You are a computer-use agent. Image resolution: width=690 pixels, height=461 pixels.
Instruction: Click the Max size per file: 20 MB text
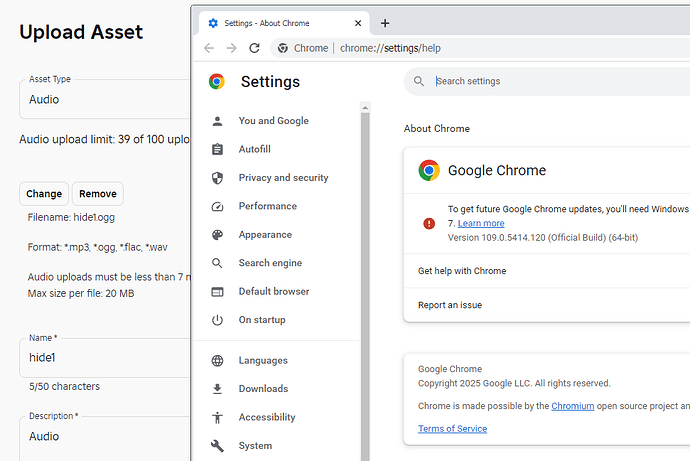[81, 293]
